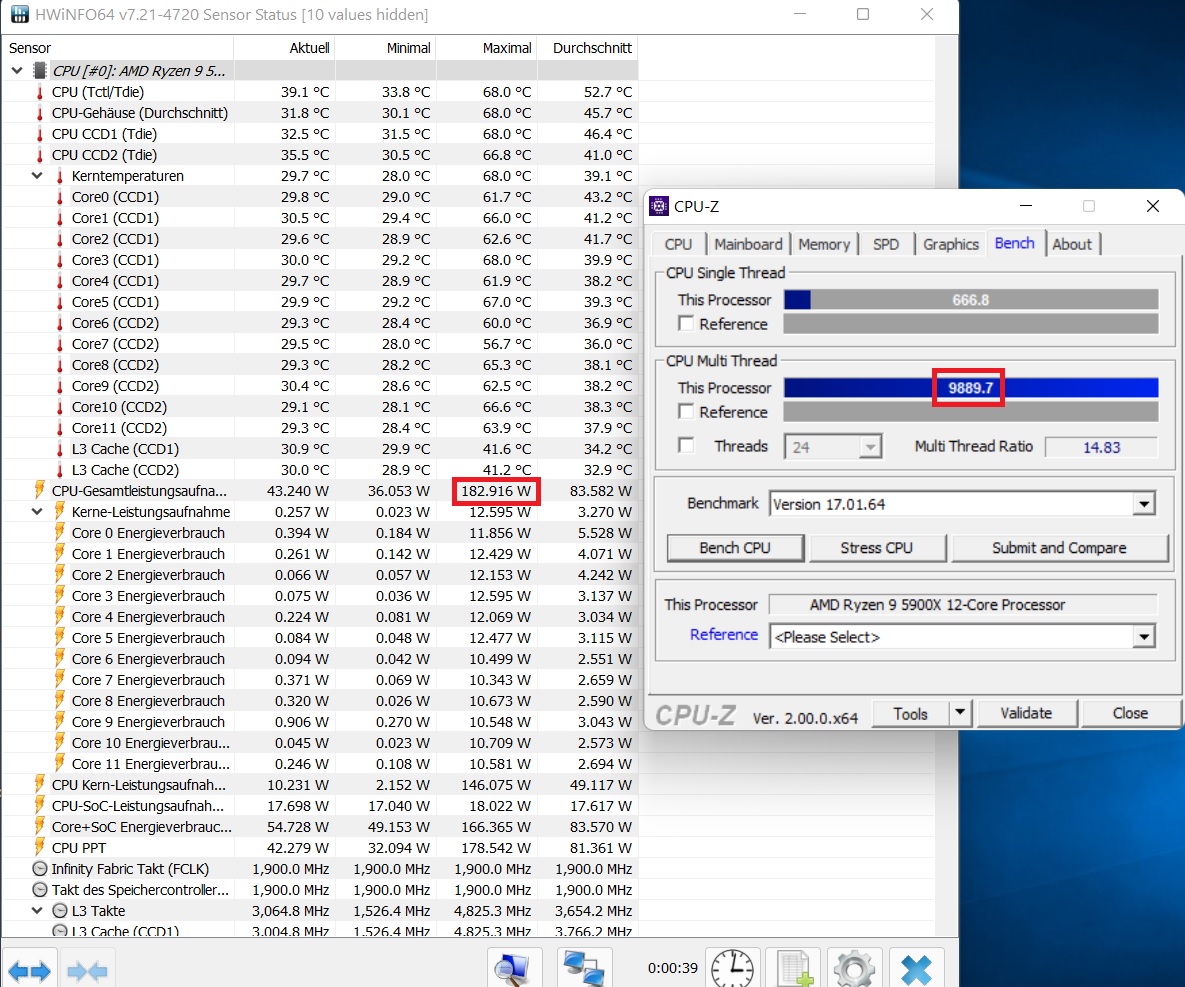Switch to the CPU tab in CPU-Z

(678, 245)
